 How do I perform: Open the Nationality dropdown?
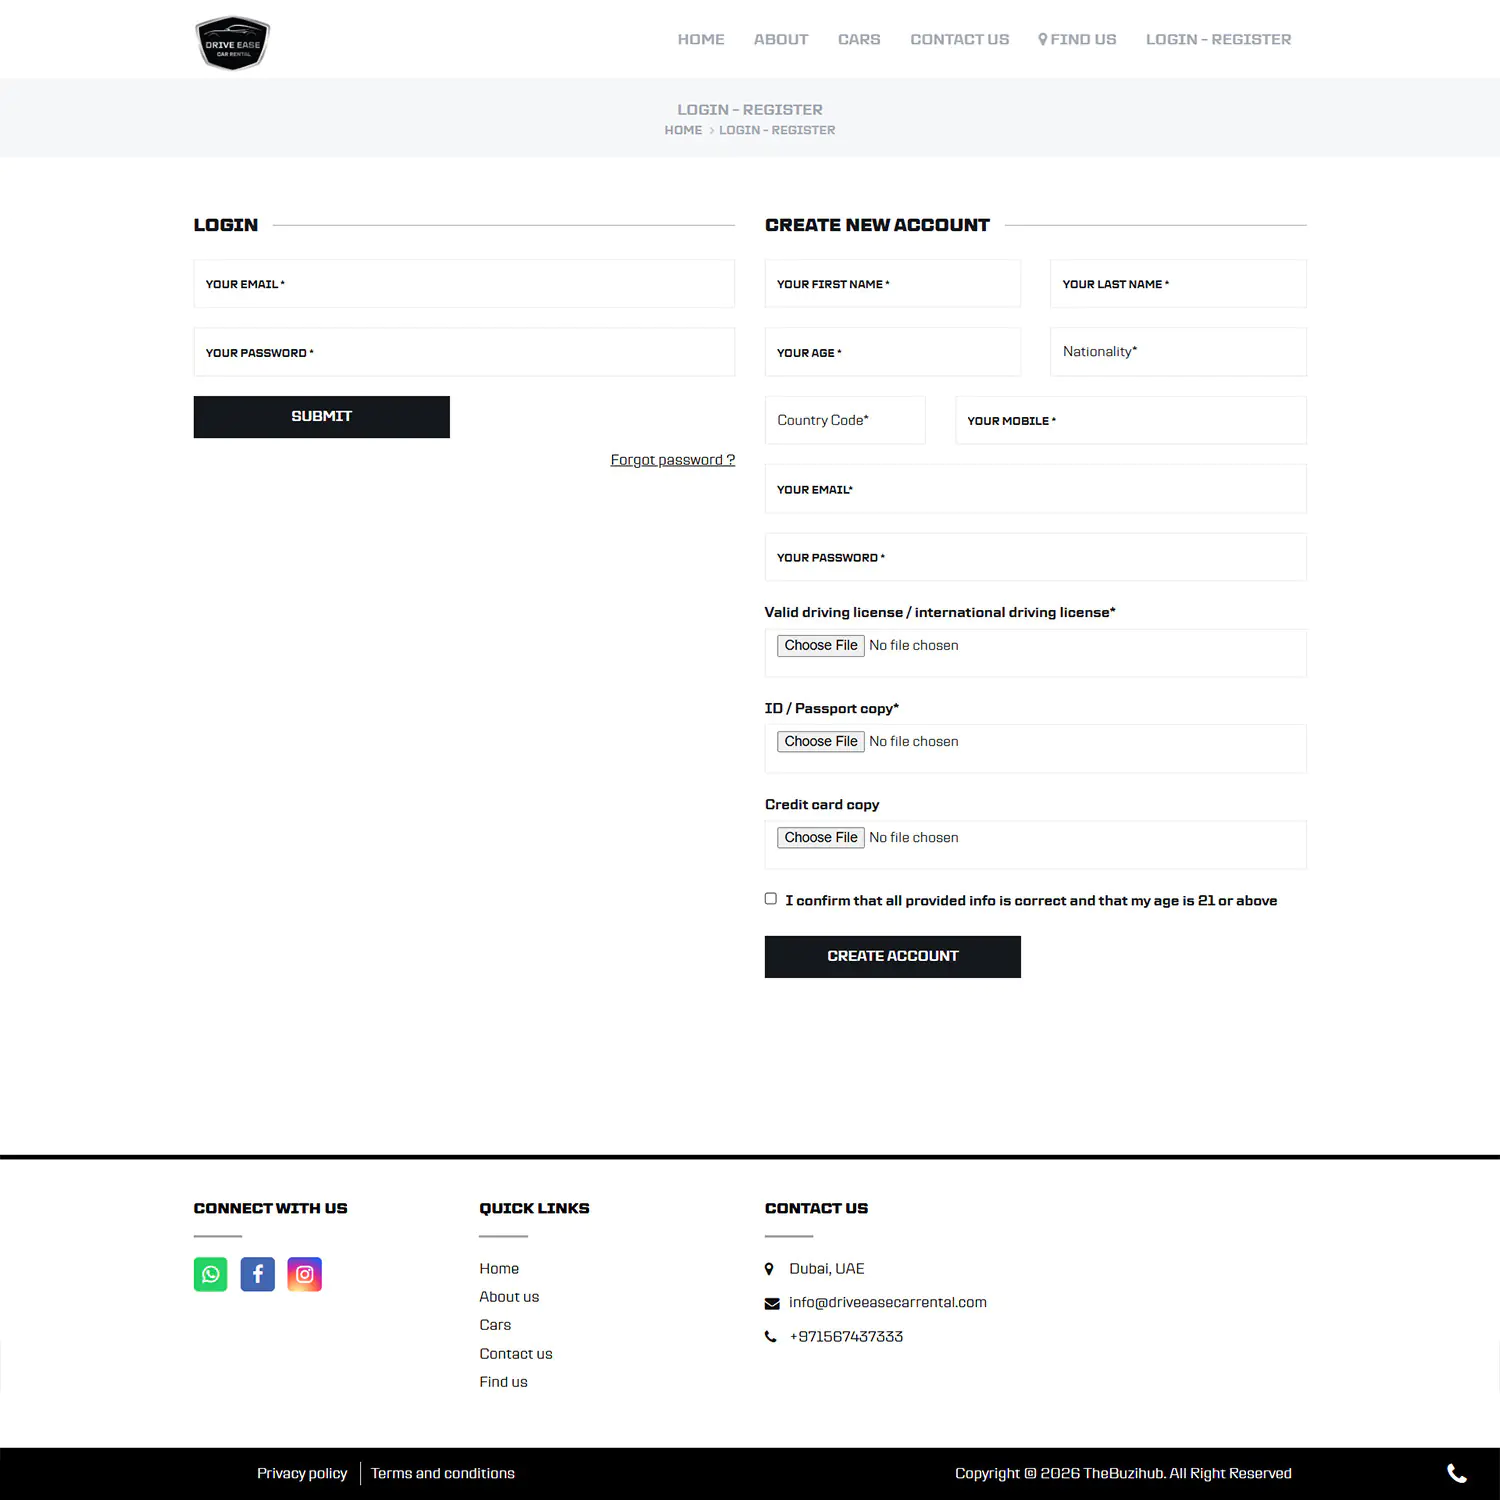pyautogui.click(x=1177, y=352)
